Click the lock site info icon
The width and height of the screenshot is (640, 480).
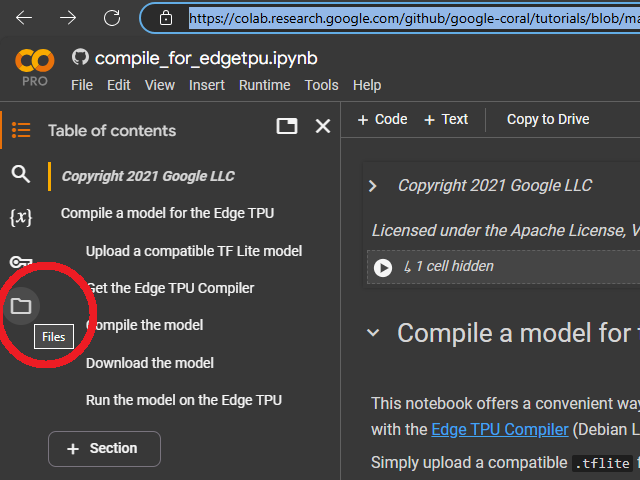coord(166,18)
